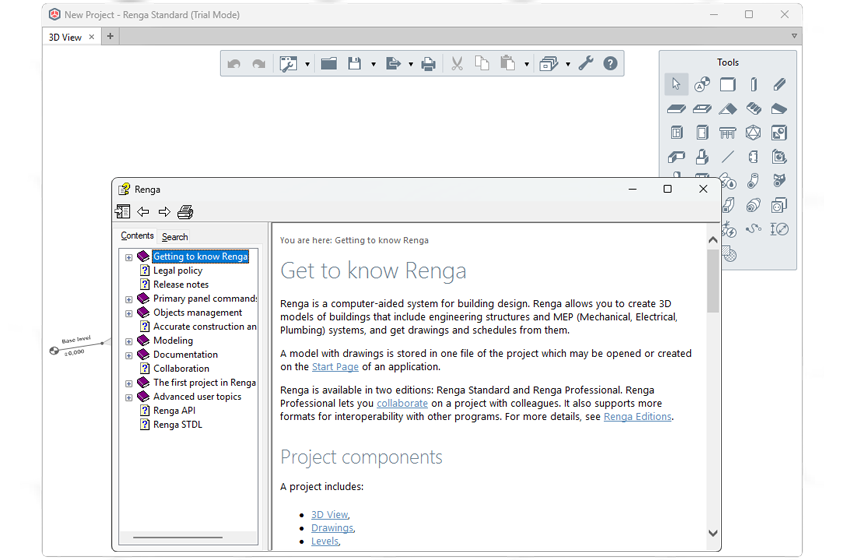Expand Getting to know Renga node
The width and height of the screenshot is (850, 560).
128,258
